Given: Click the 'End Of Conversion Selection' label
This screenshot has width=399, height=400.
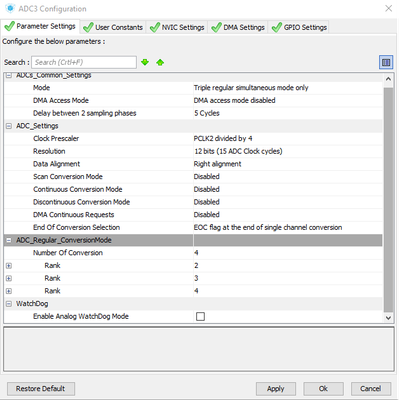Looking at the screenshot, I should point(76,227).
